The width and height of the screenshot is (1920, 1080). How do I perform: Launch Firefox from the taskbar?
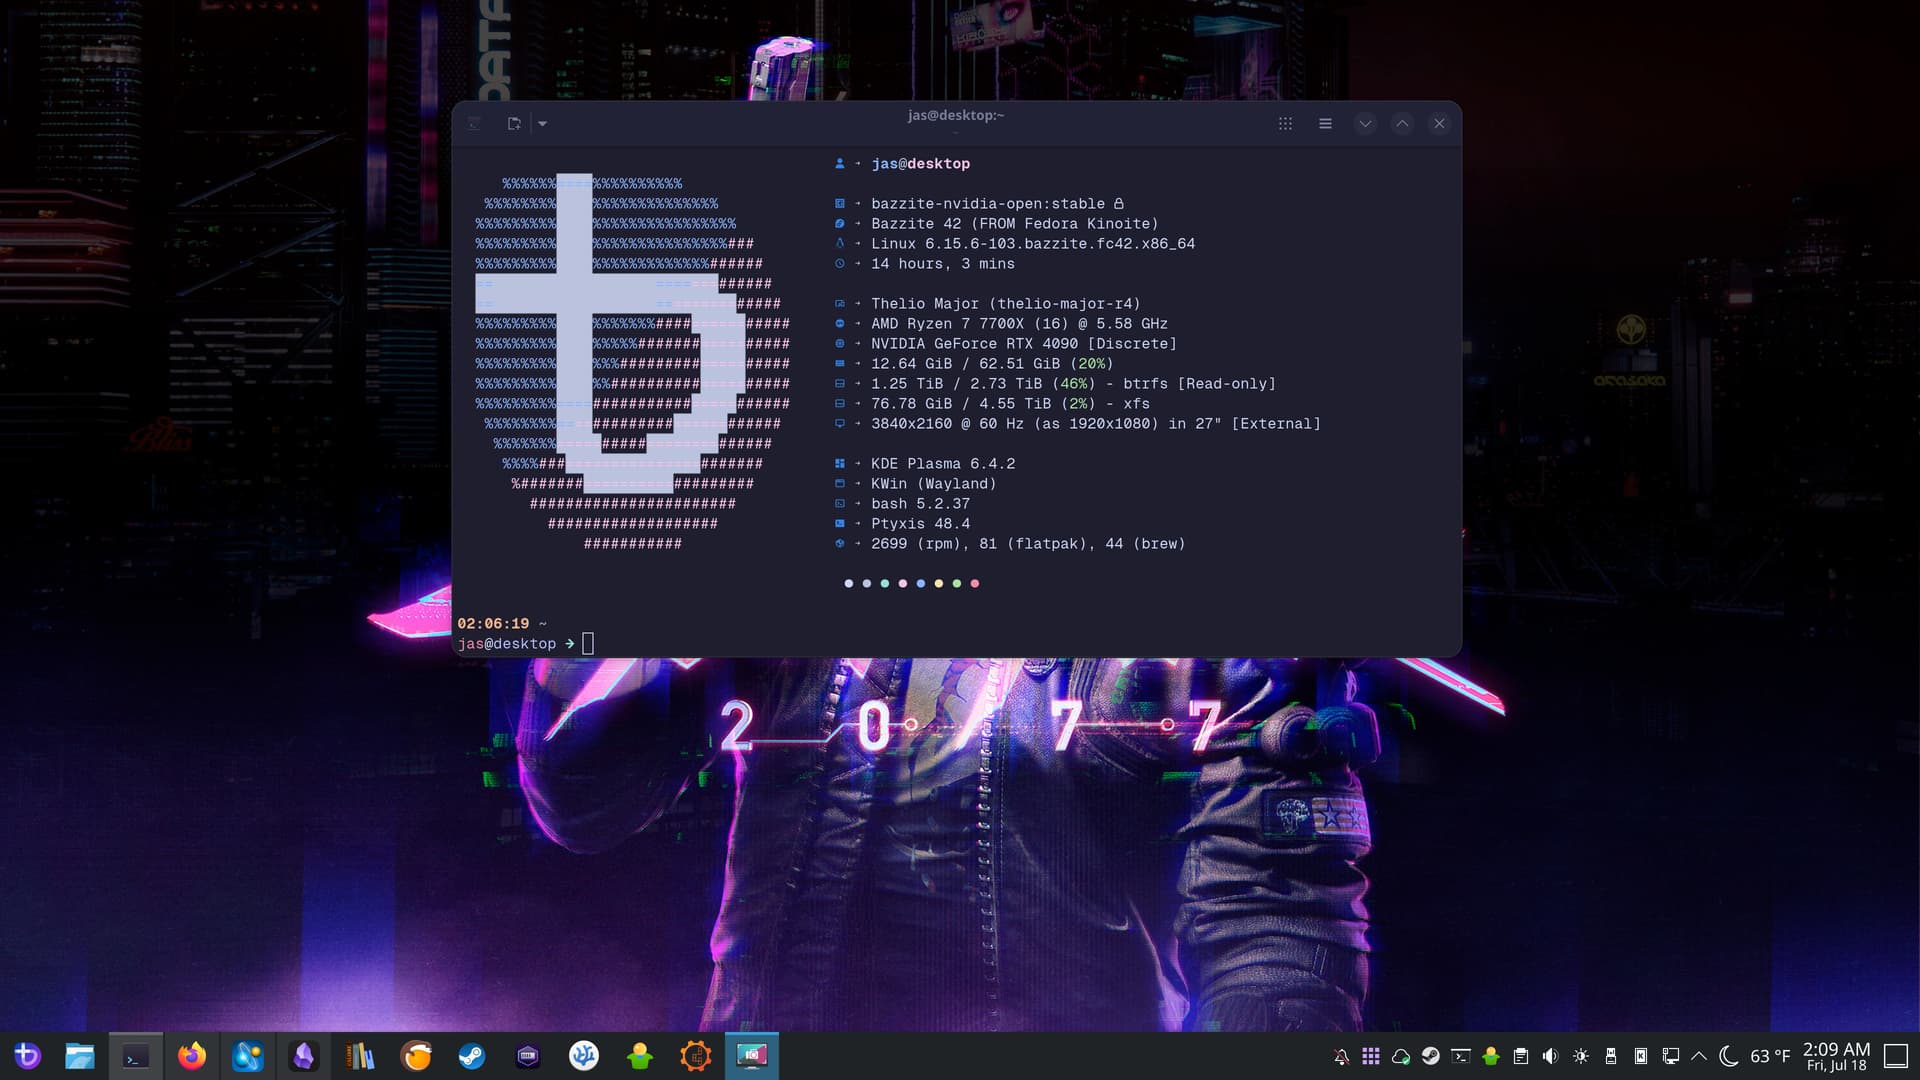(192, 1056)
